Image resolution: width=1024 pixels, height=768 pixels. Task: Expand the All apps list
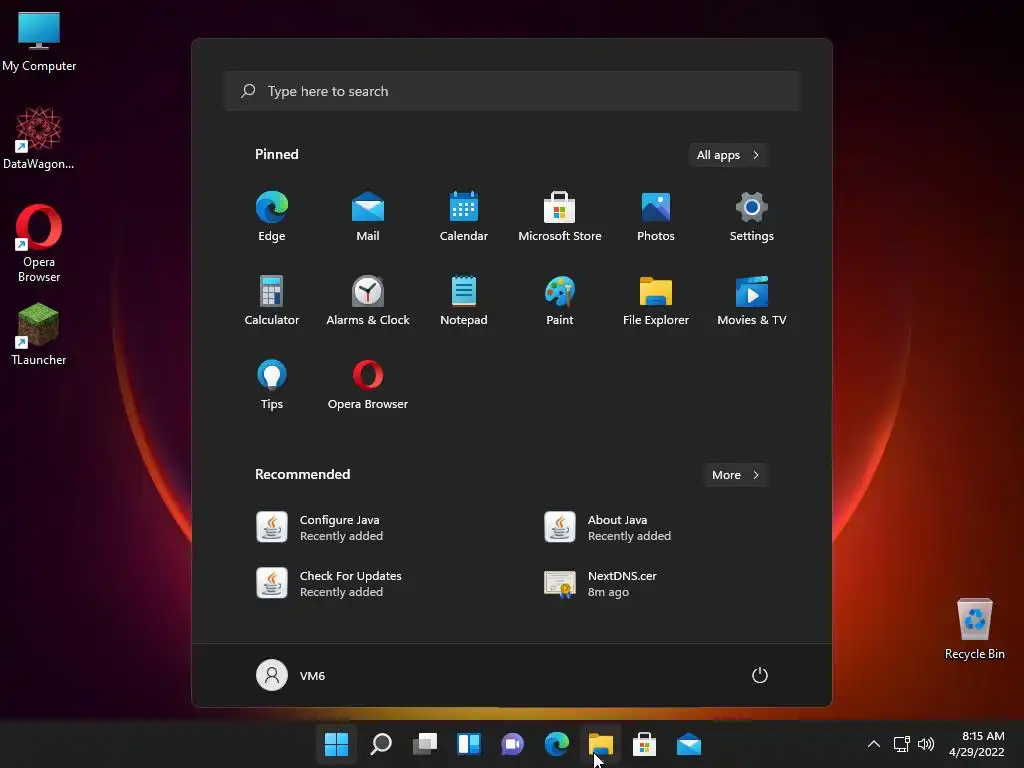[728, 155]
